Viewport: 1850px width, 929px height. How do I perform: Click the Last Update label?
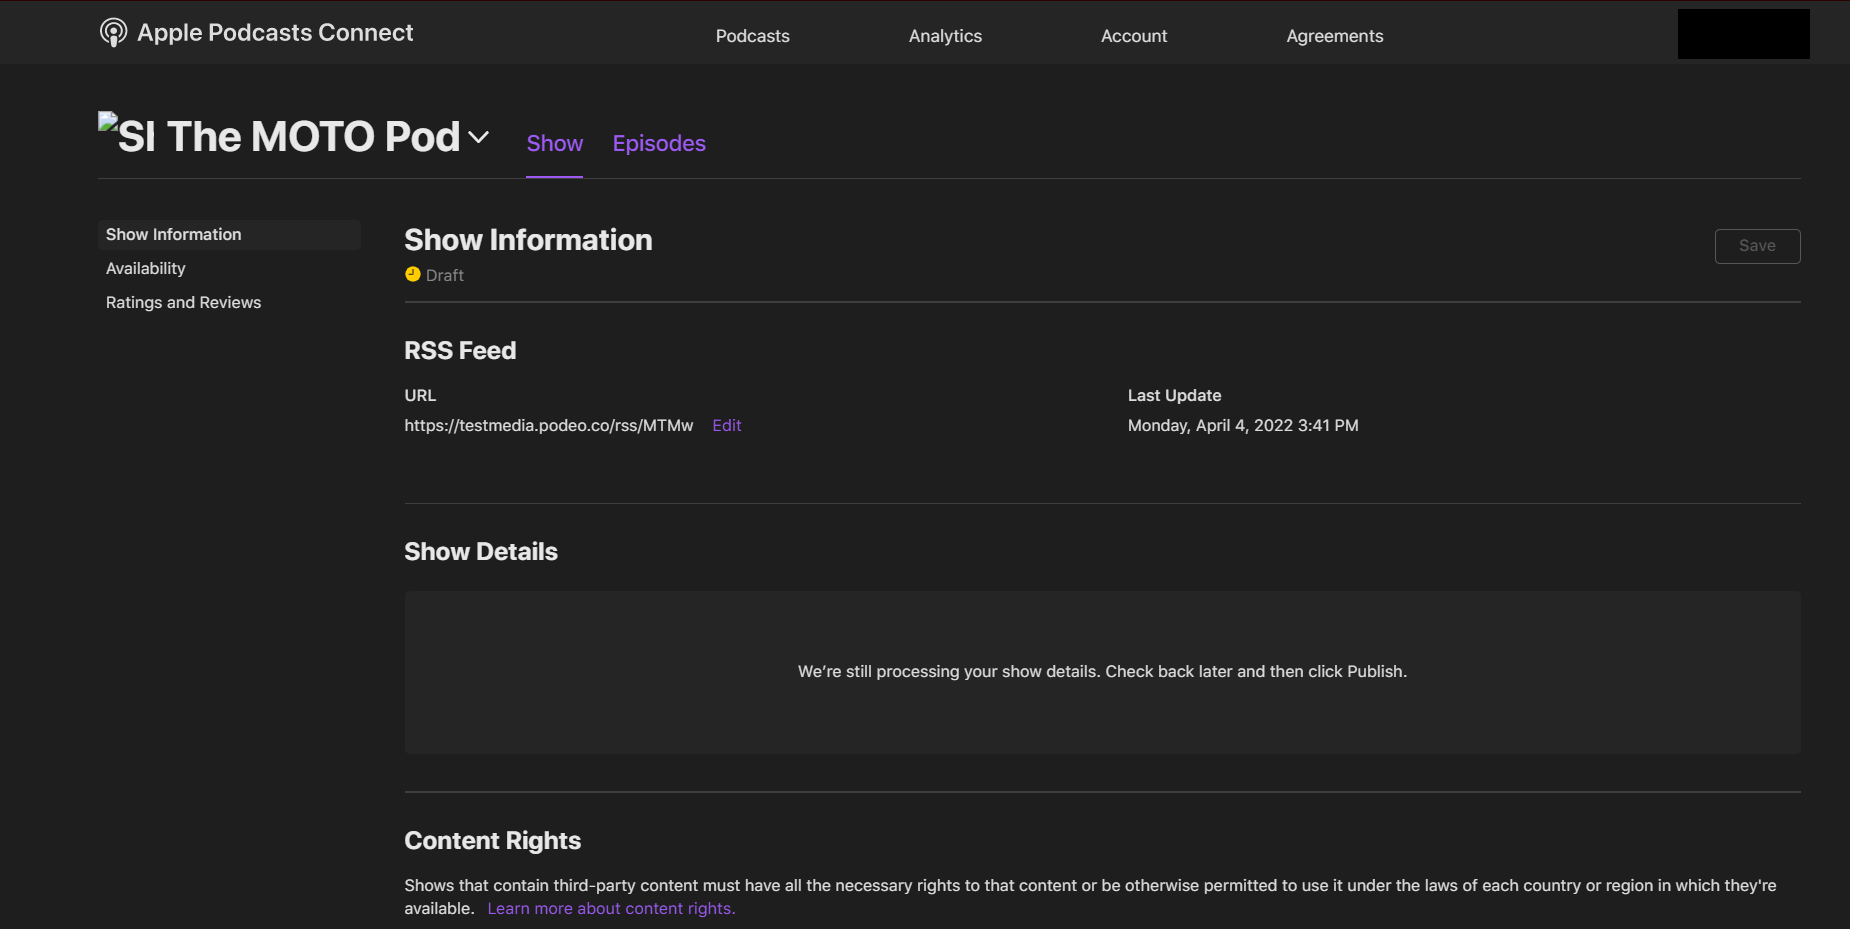(1175, 395)
